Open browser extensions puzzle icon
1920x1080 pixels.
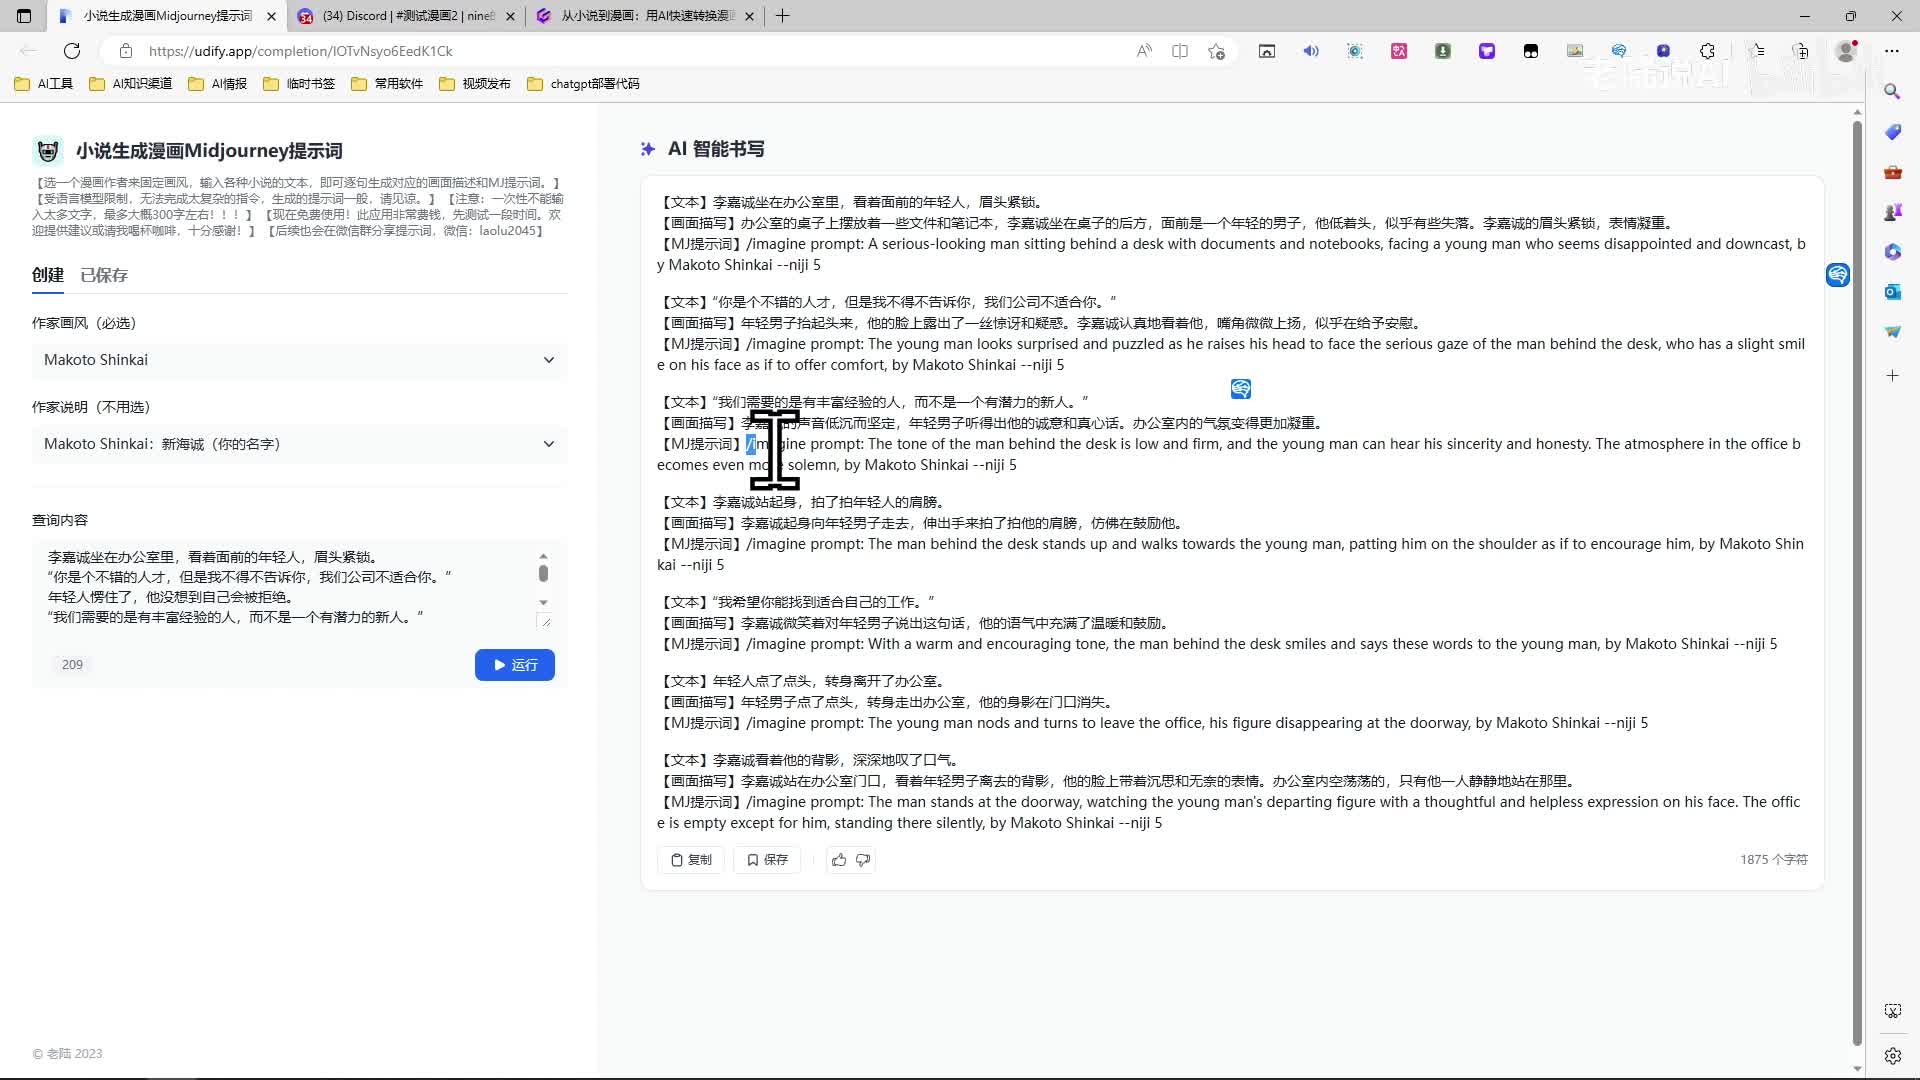pyautogui.click(x=1707, y=51)
